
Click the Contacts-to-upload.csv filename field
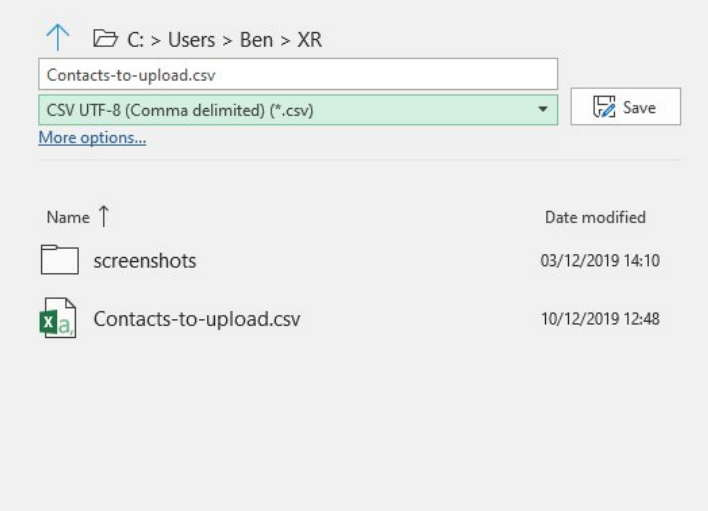click(298, 74)
